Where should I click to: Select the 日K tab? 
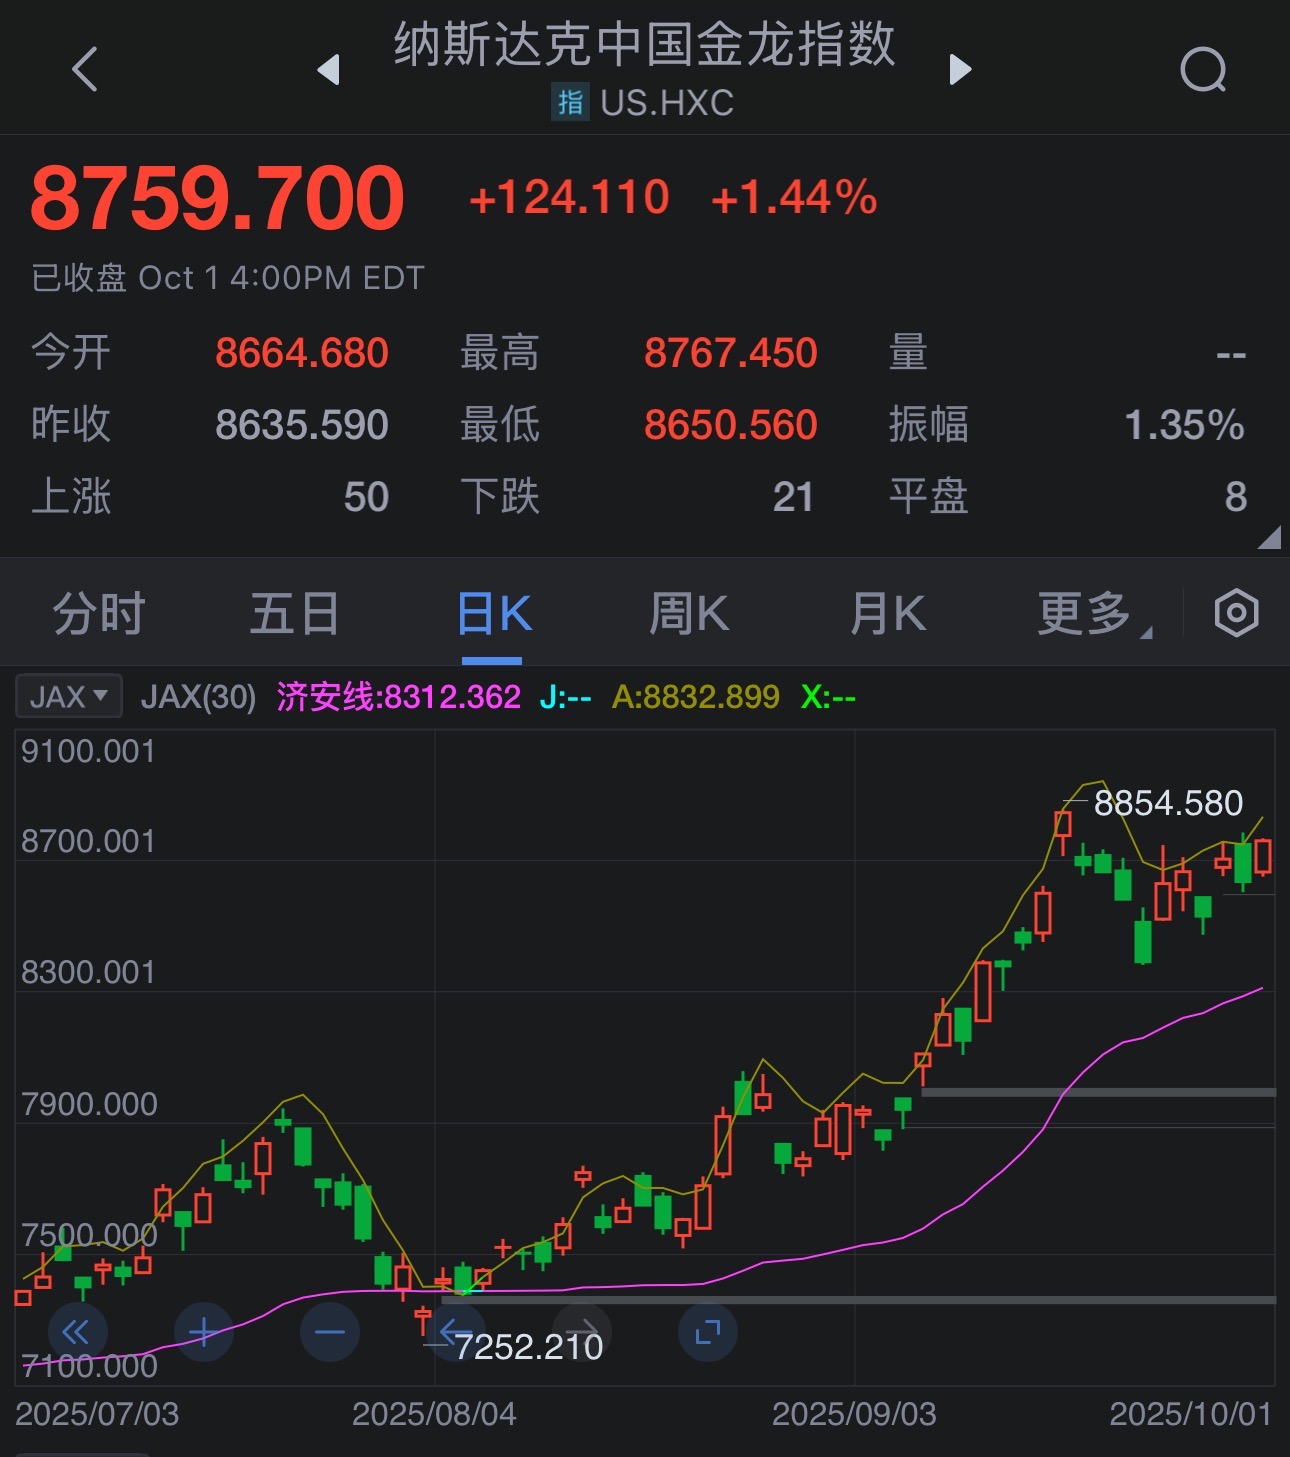point(493,613)
